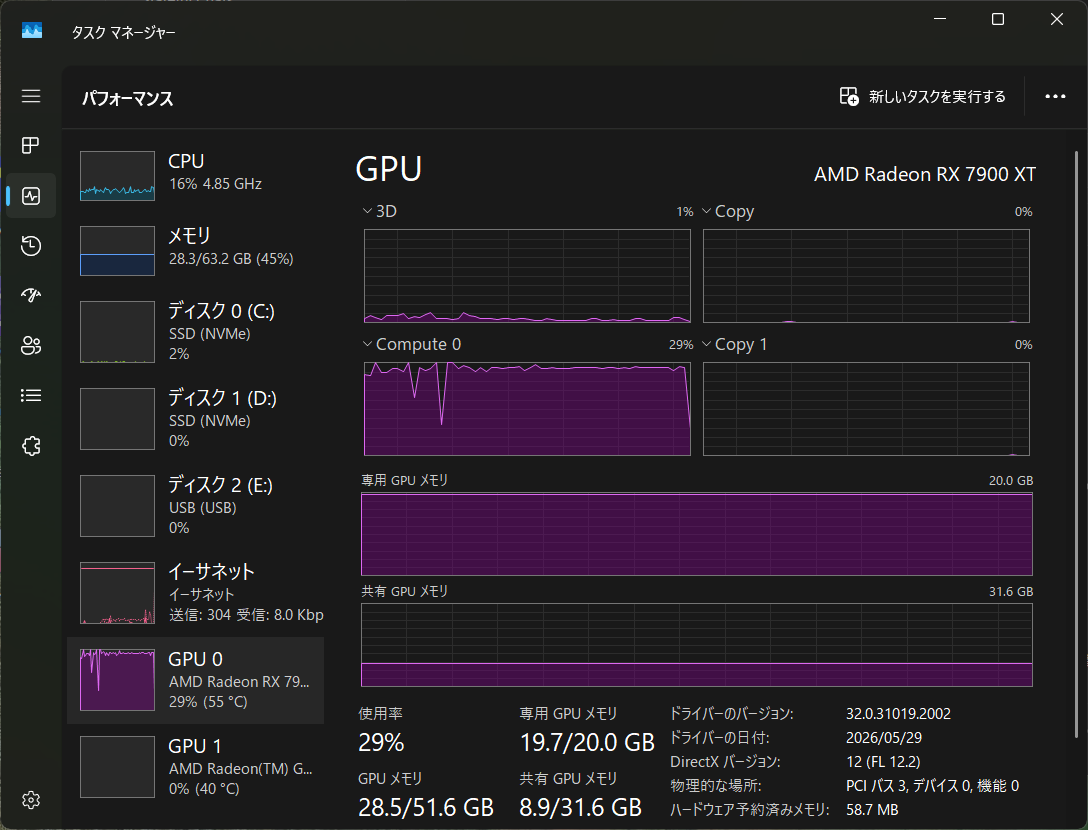Screen dimensions: 1088x830
Task: Open the Users page icon
Action: (31, 346)
